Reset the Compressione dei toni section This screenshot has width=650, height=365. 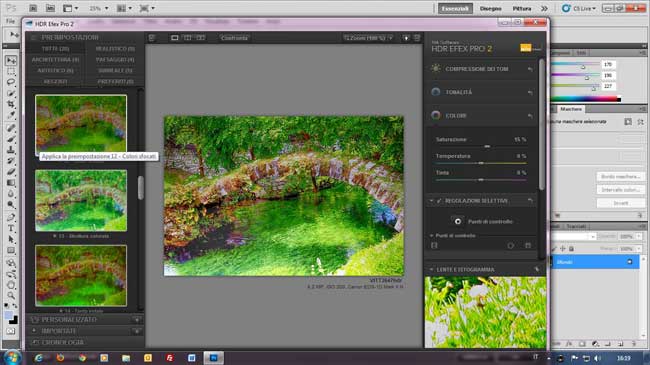(x=530, y=69)
